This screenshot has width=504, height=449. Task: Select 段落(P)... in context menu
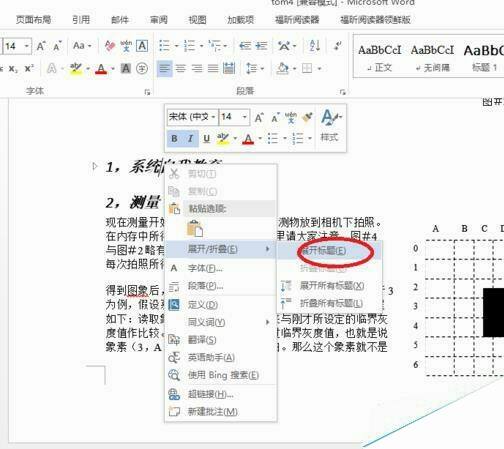221,286
